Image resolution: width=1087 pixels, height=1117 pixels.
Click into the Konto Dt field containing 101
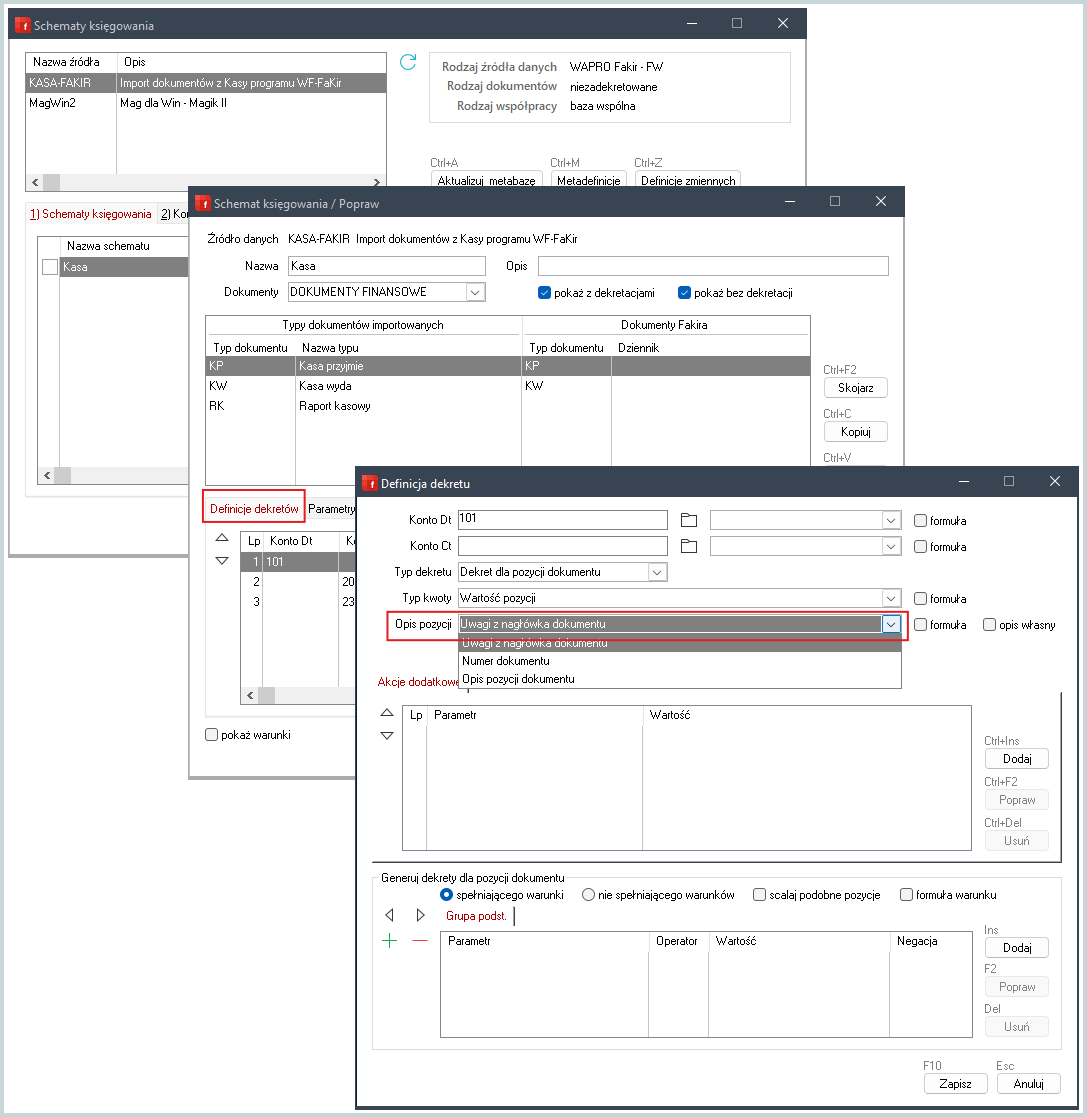click(563, 519)
